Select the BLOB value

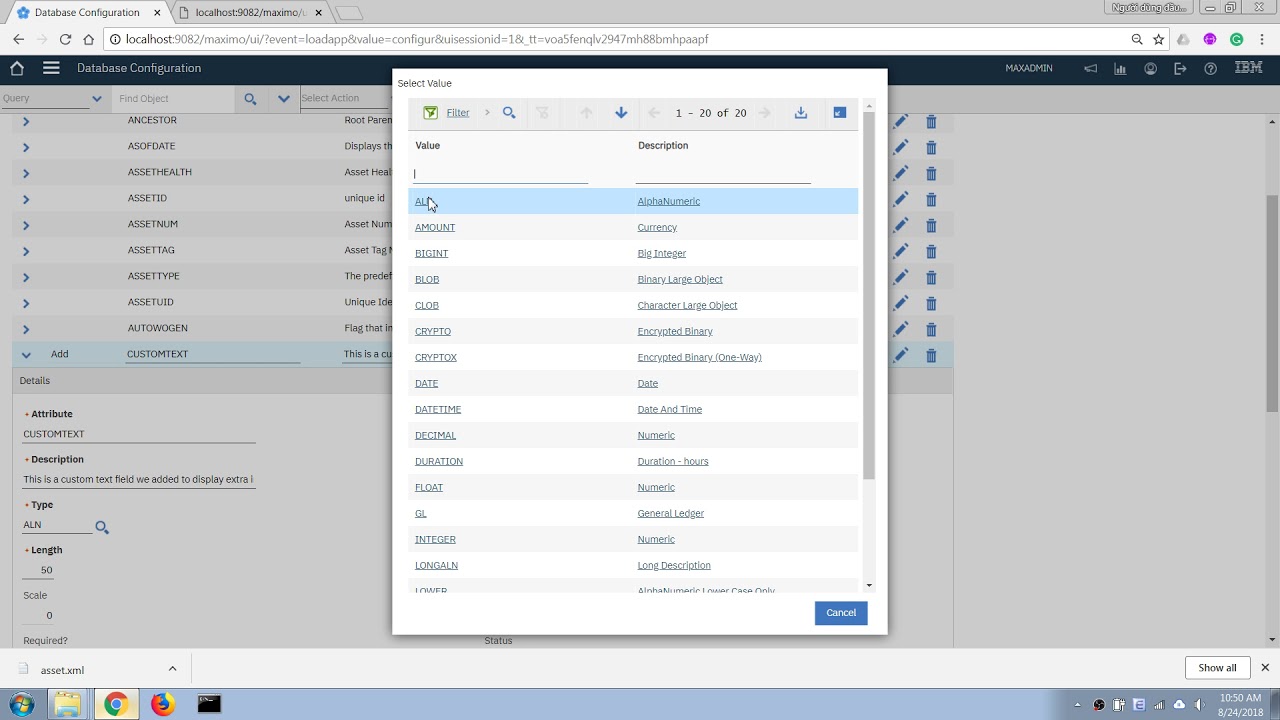[427, 279]
